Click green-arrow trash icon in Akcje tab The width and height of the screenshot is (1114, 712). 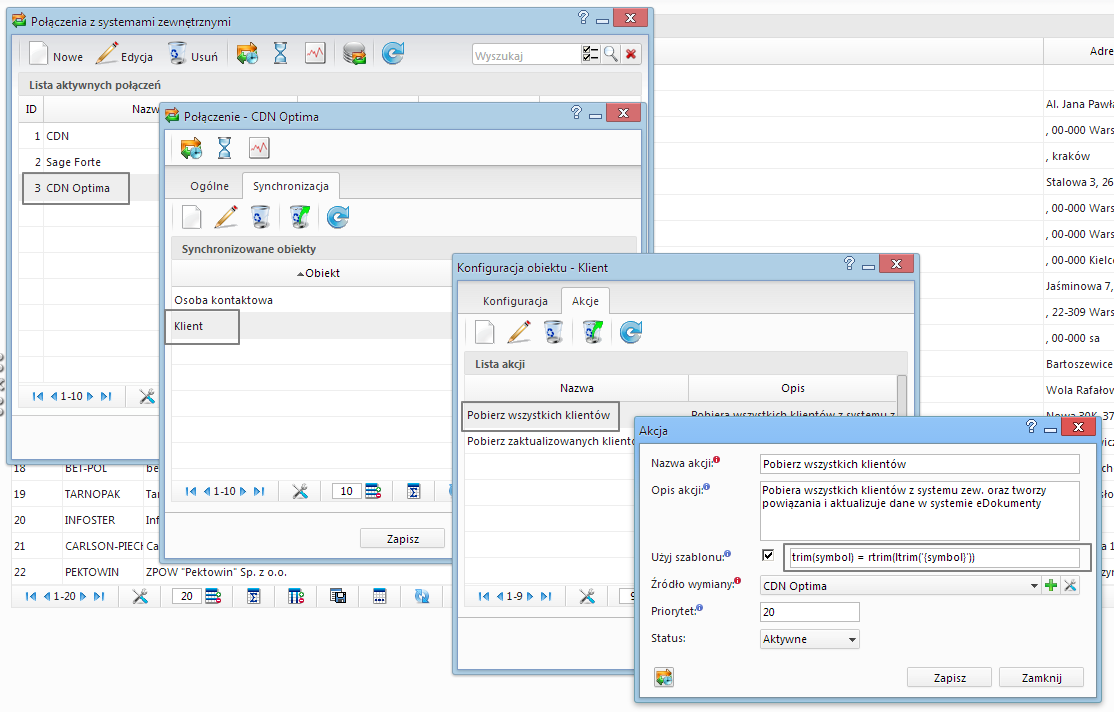[593, 332]
